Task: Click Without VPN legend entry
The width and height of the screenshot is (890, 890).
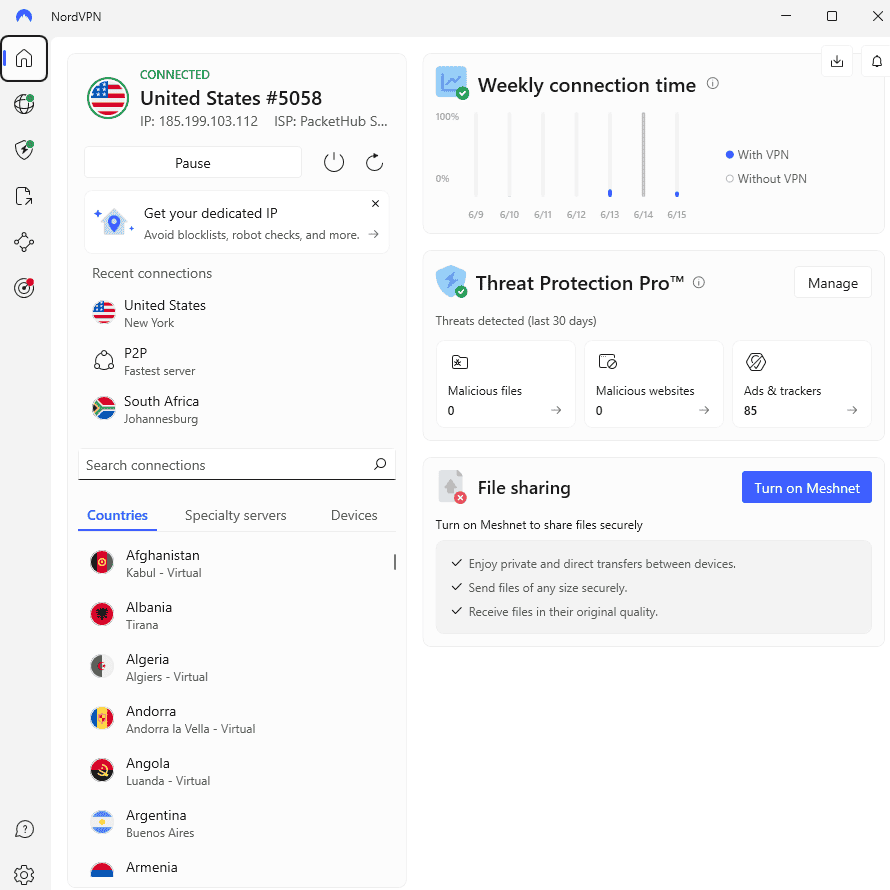Action: coord(766,178)
